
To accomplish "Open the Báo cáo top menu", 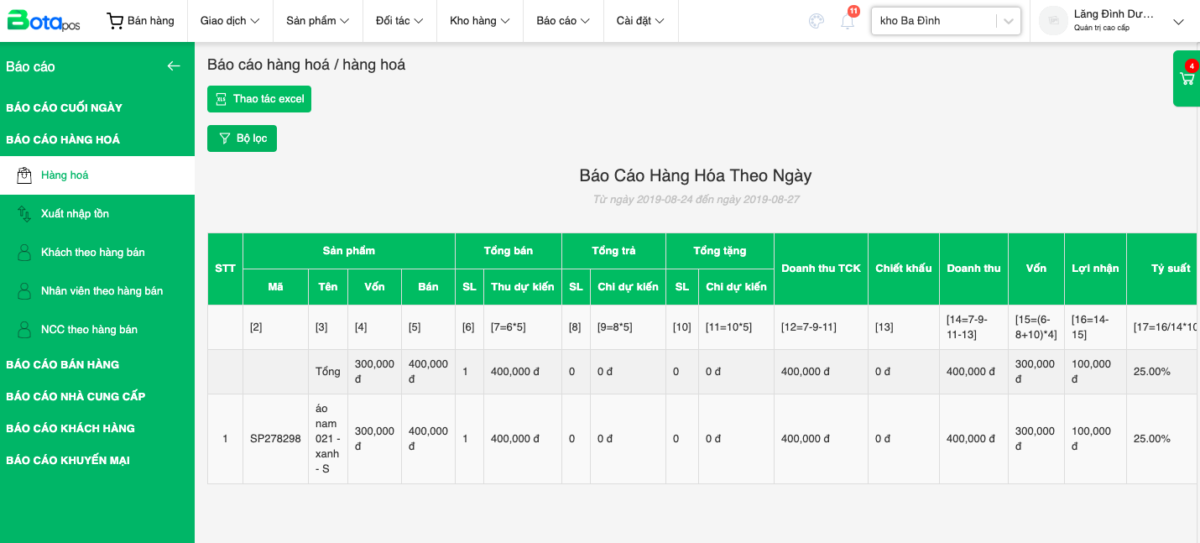I will click(562, 21).
